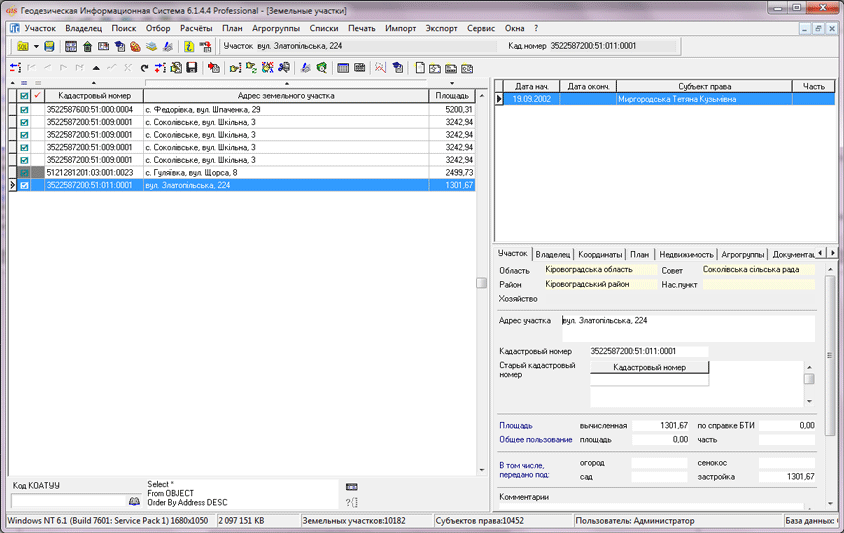Click the last document icon at the end of the second toolbar

467,68
